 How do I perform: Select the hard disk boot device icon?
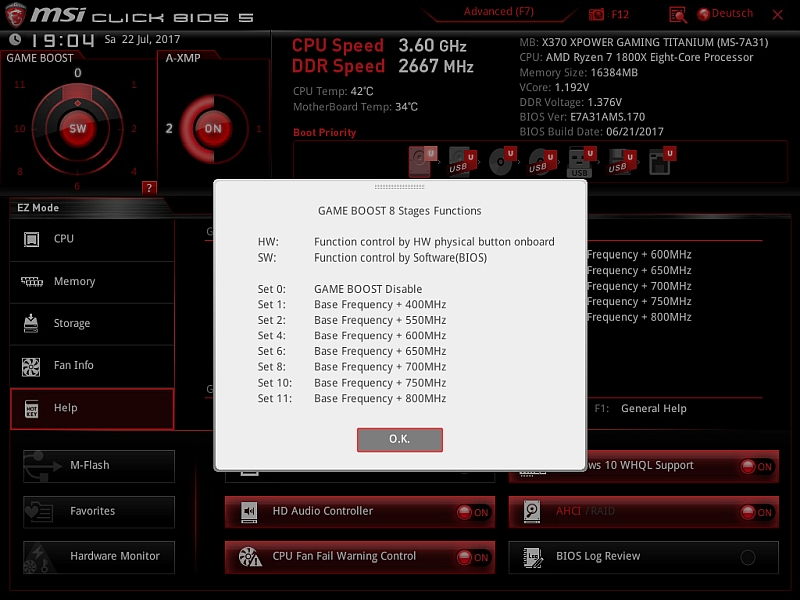[421, 161]
